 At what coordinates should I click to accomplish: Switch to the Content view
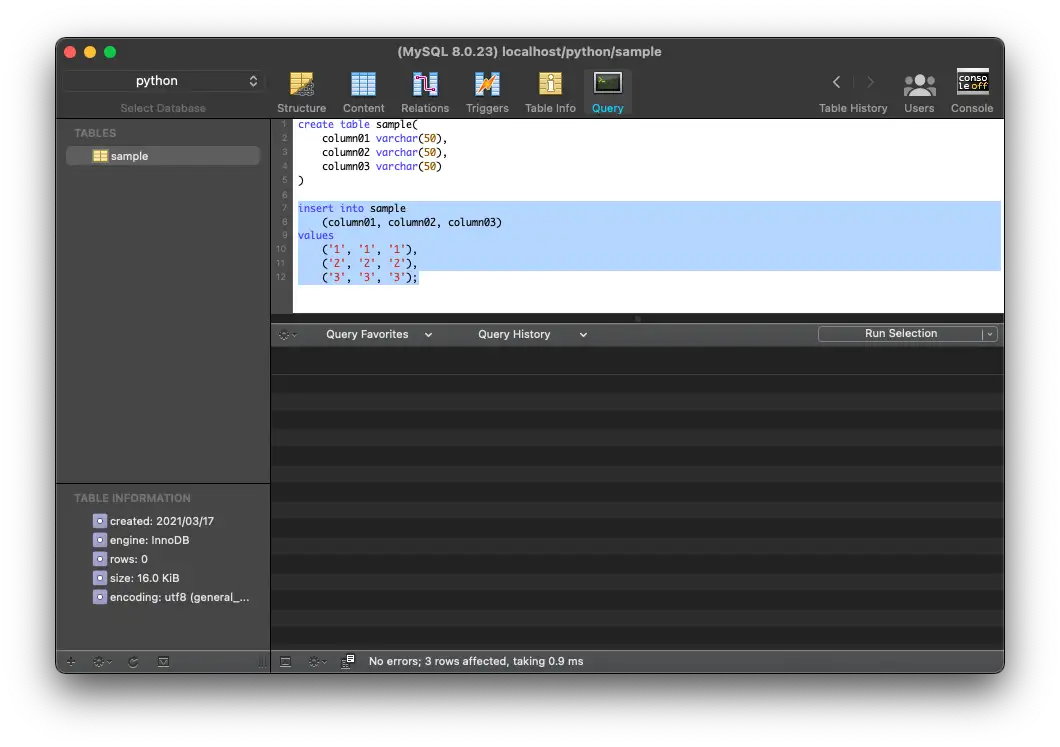coord(363,93)
